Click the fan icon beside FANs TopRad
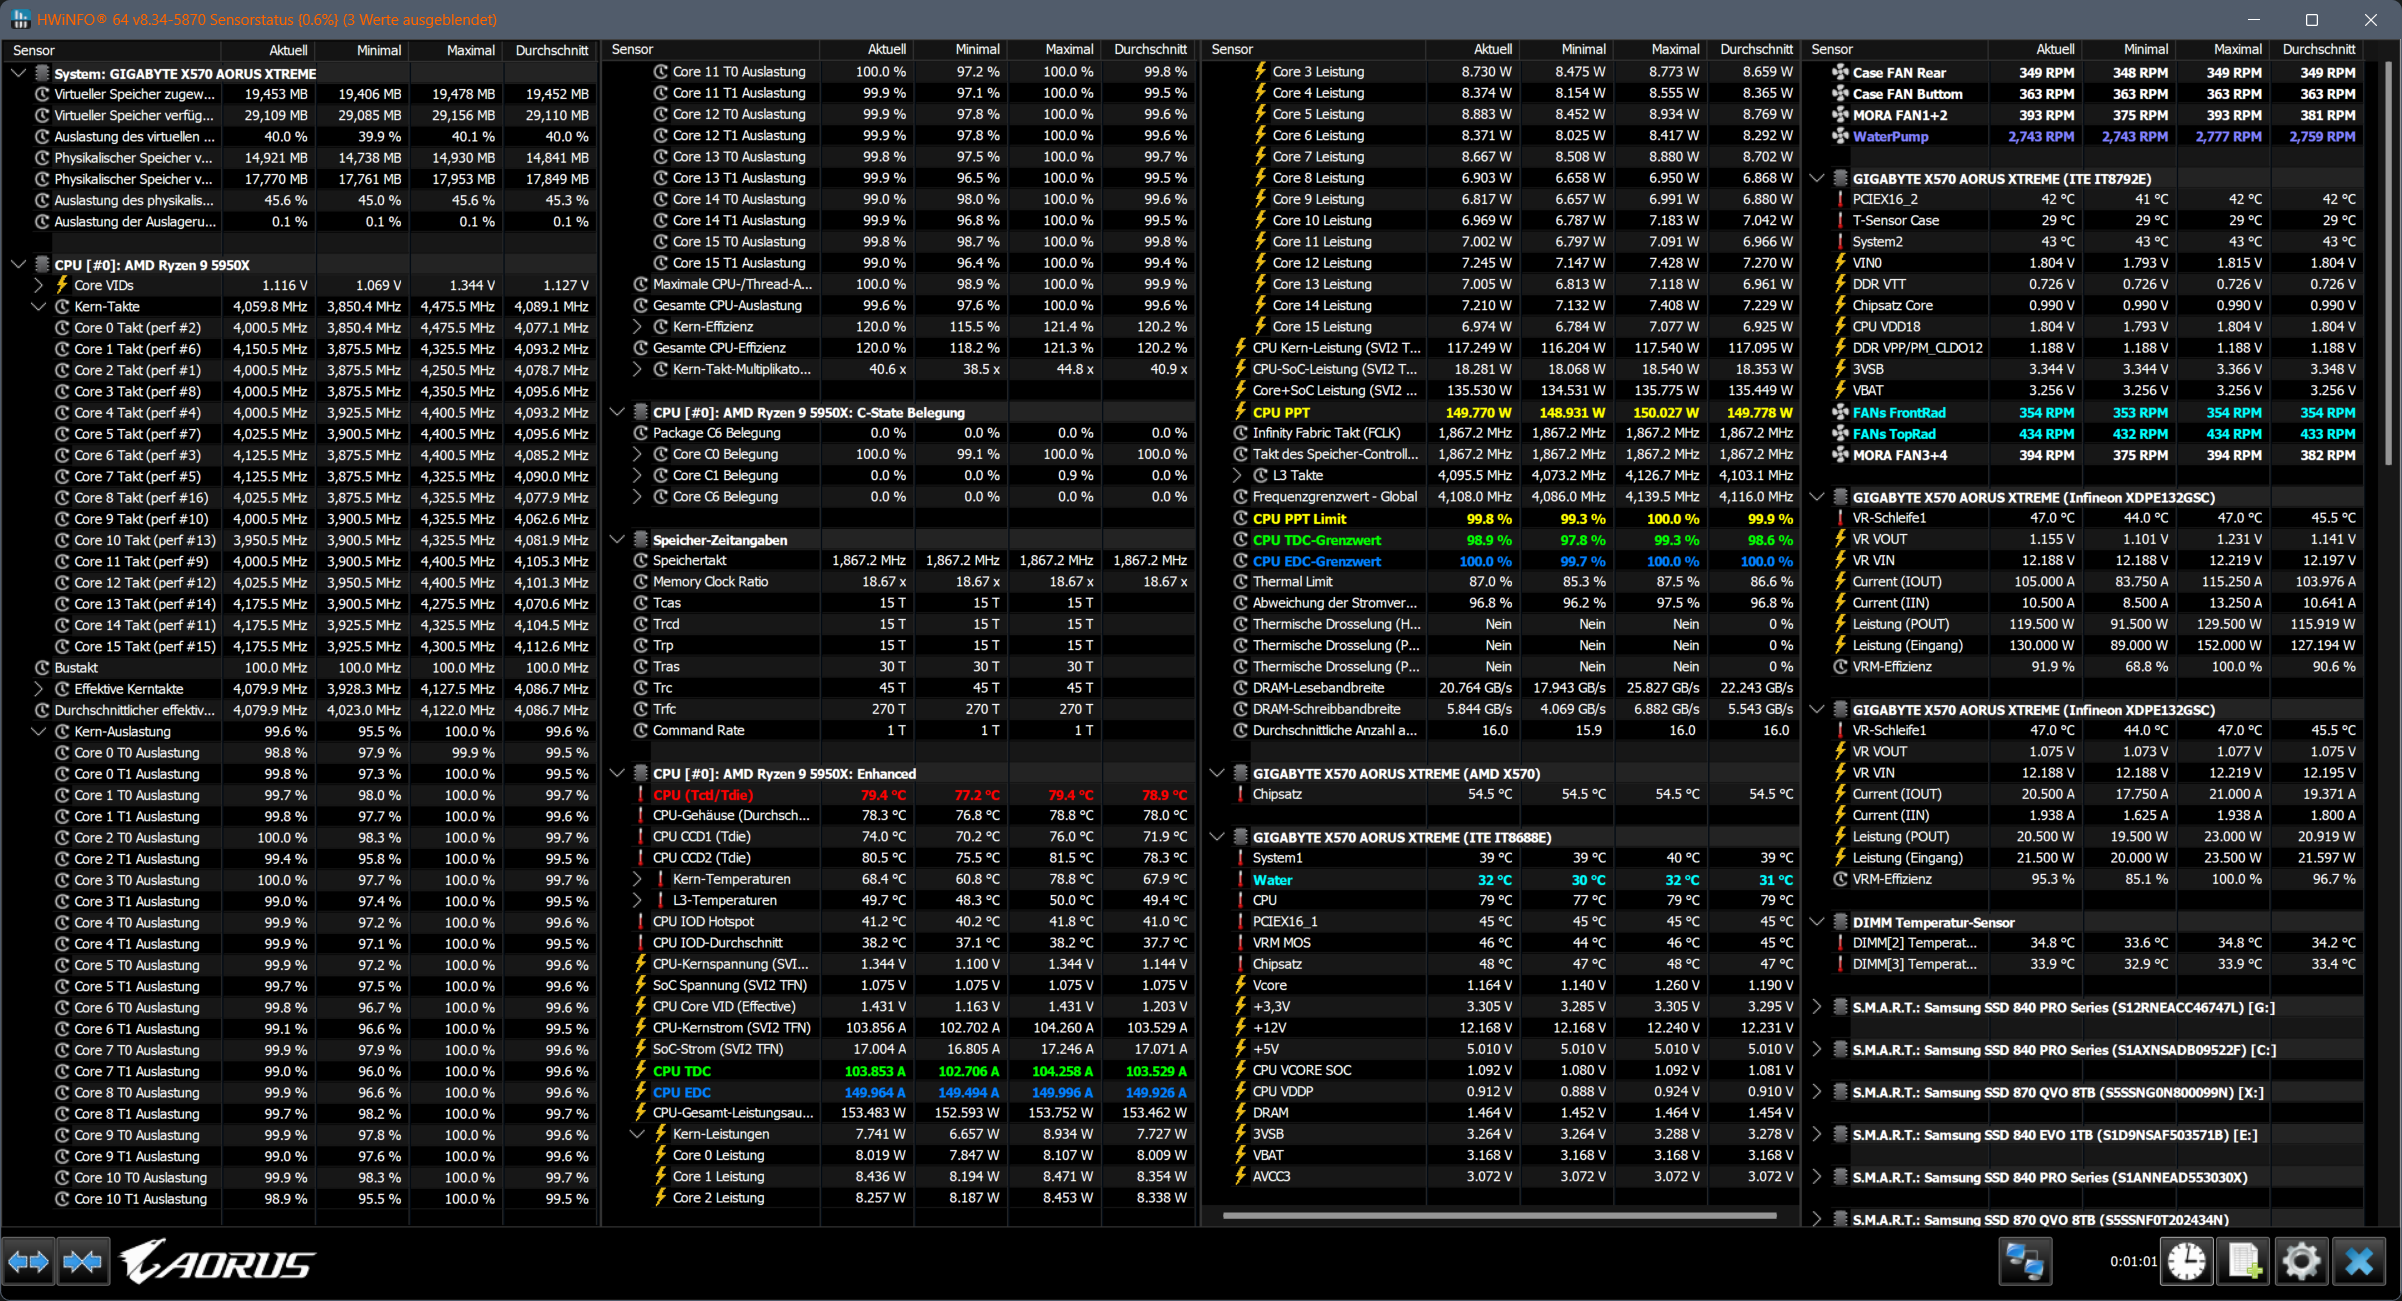The height and width of the screenshot is (1301, 2402). click(1840, 434)
